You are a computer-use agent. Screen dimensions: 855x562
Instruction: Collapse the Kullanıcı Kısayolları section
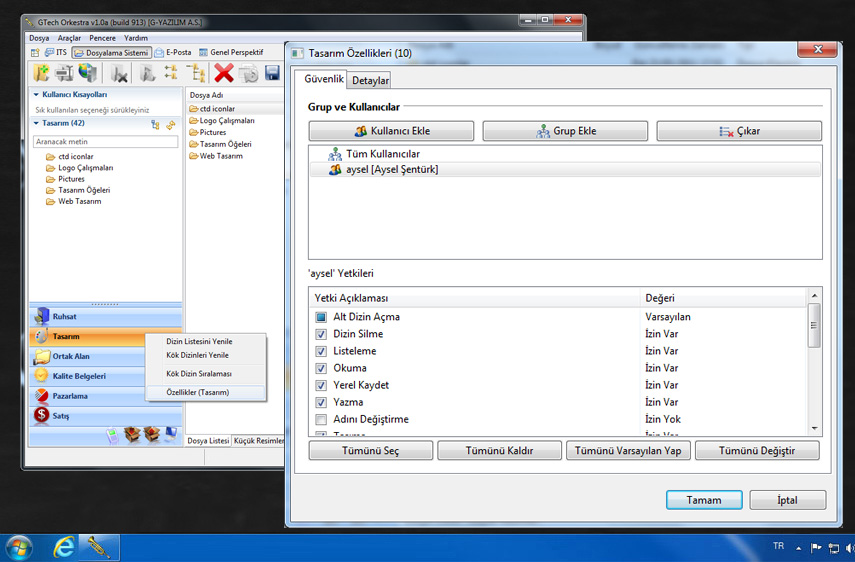click(x=37, y=95)
